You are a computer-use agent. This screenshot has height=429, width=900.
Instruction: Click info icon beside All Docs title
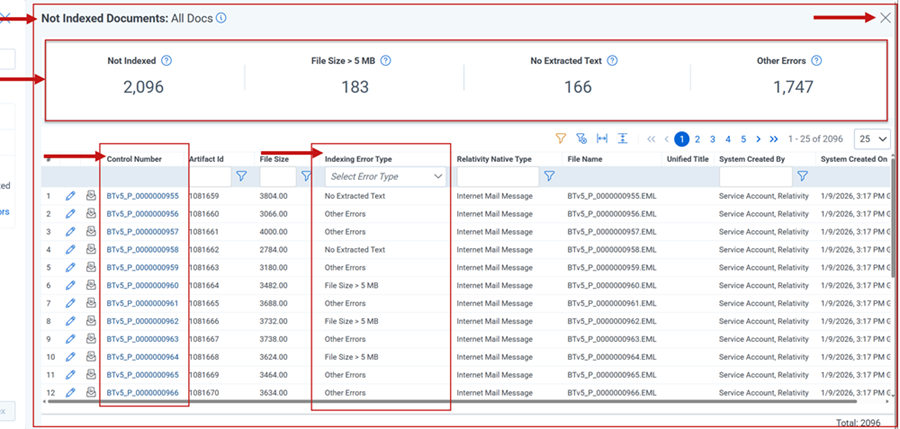click(221, 18)
